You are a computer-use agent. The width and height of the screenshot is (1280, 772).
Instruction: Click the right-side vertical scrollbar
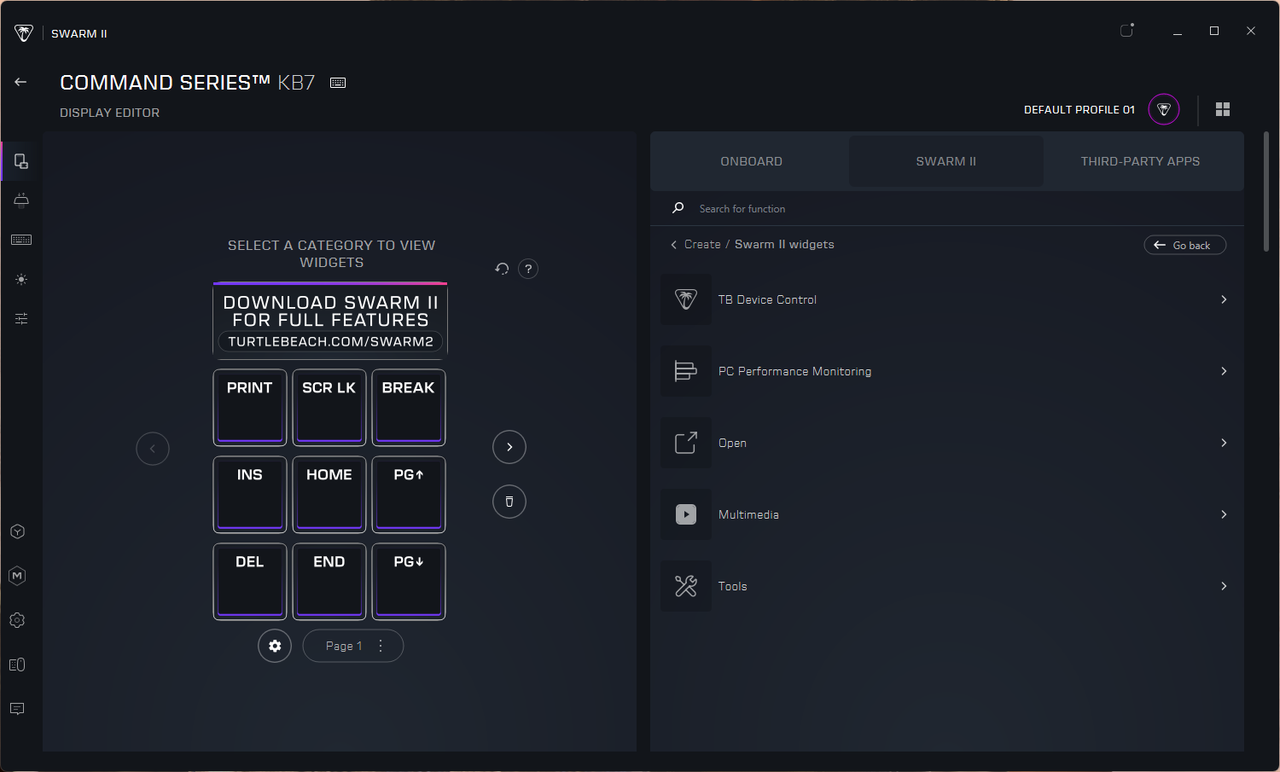click(x=1267, y=192)
